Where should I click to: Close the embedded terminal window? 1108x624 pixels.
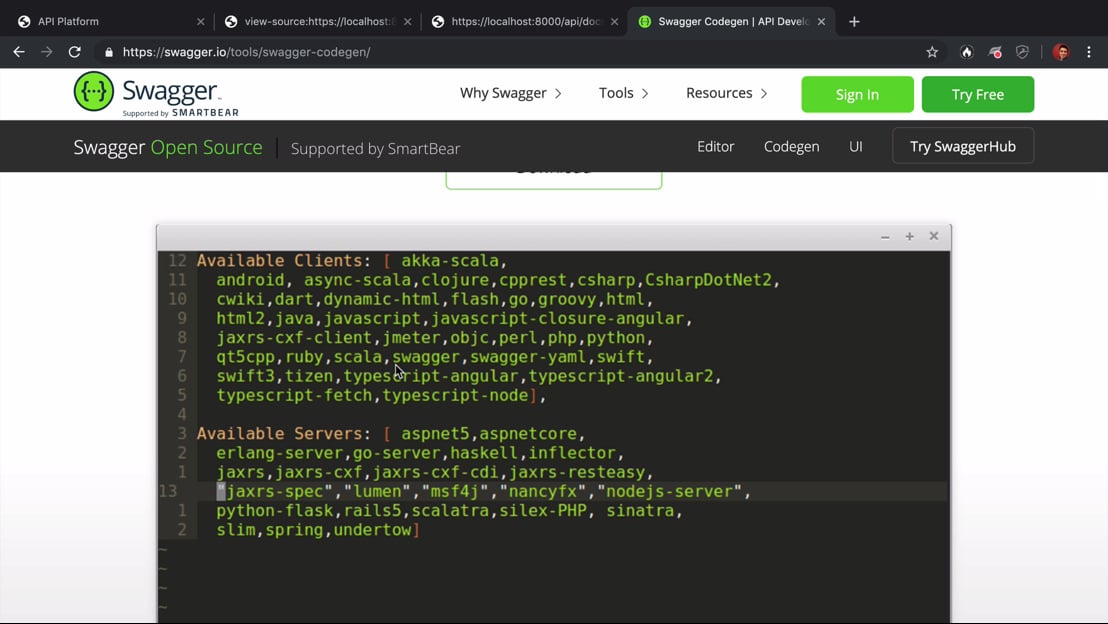(x=933, y=236)
